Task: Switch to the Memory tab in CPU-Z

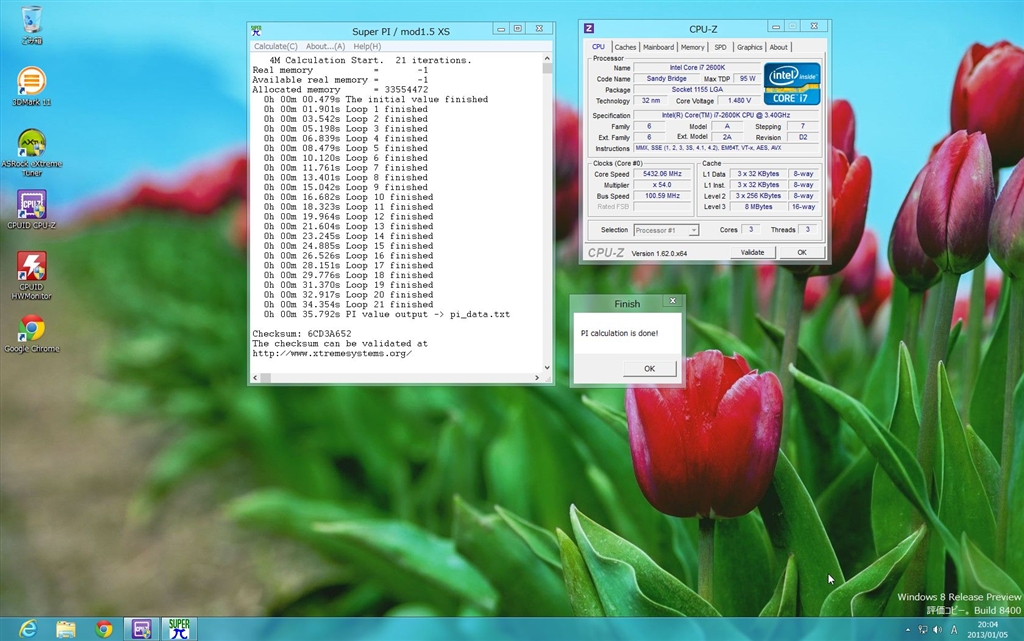Action: click(692, 47)
